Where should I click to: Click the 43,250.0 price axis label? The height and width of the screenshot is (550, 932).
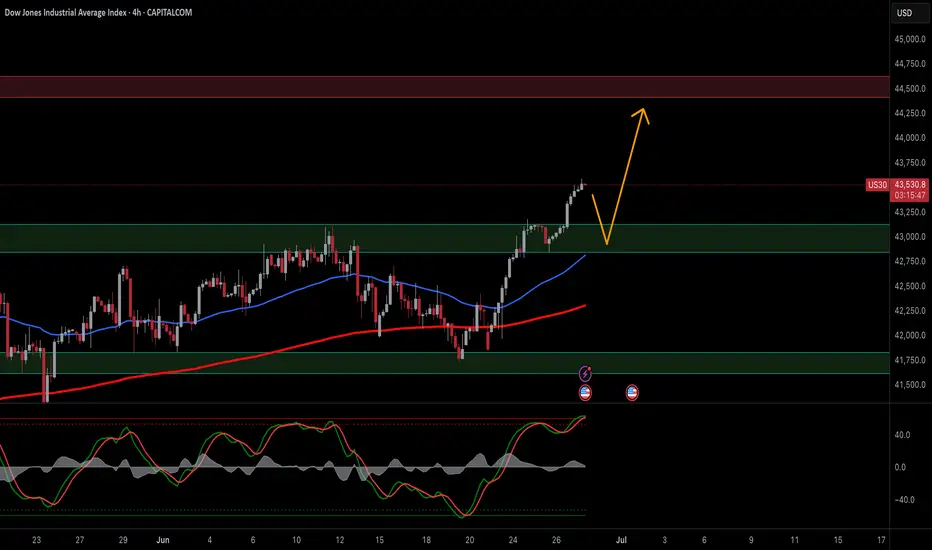(910, 212)
